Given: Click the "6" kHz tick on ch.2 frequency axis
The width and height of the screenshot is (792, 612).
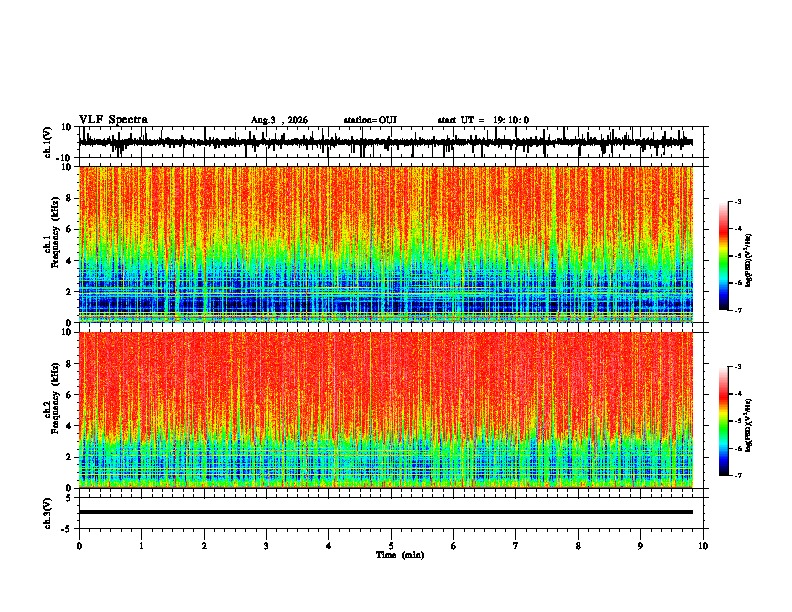Looking at the screenshot, I should click(70, 395).
